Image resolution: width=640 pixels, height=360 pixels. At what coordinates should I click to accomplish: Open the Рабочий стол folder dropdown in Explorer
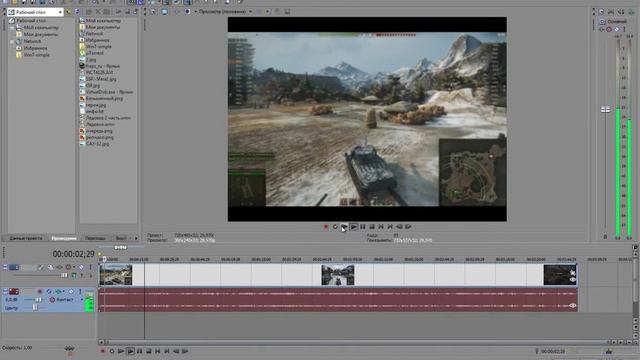[60, 12]
